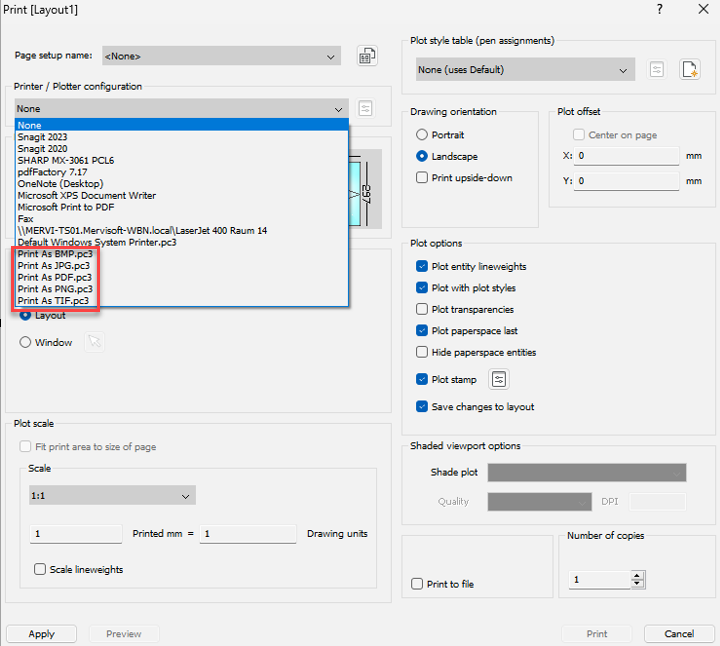Click the Apply button
This screenshot has height=646, width=720.
coord(41,634)
